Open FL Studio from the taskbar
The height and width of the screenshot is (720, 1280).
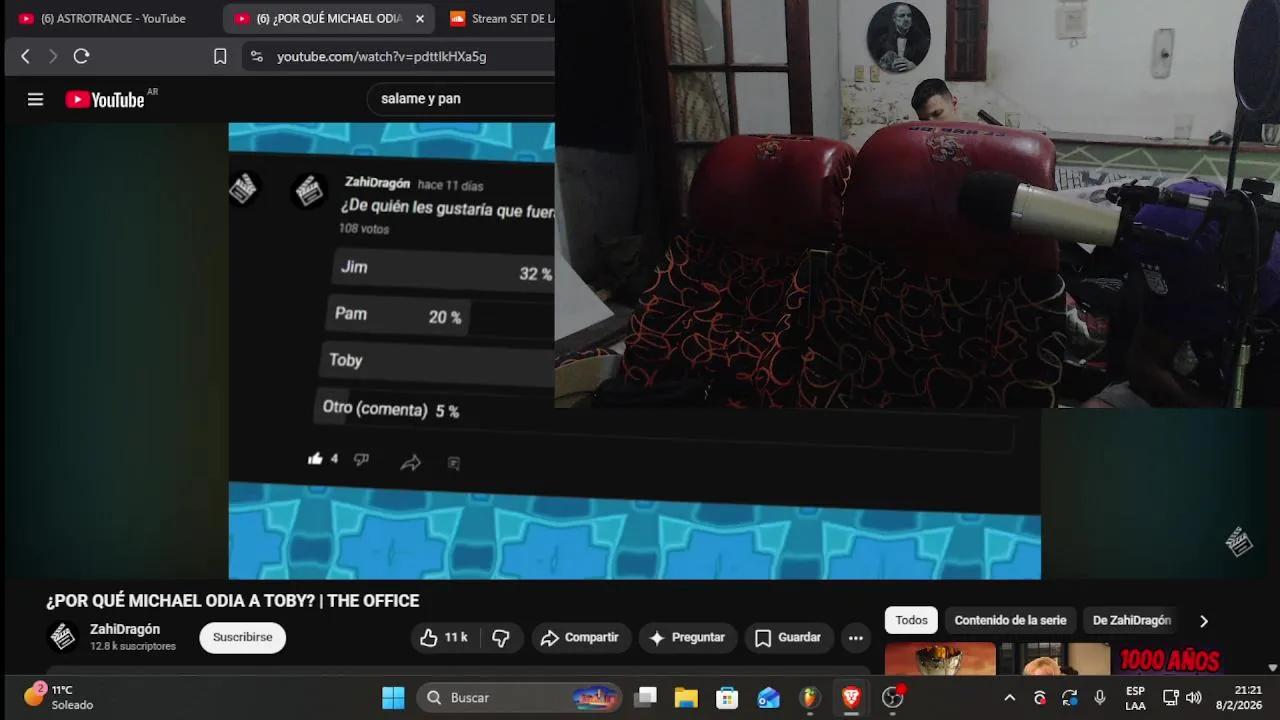click(809, 697)
